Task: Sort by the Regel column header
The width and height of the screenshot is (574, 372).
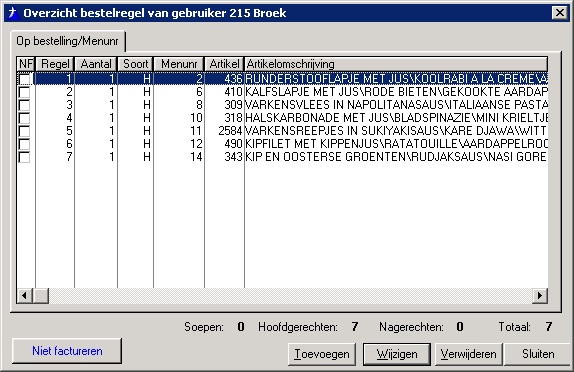Action: click(55, 64)
